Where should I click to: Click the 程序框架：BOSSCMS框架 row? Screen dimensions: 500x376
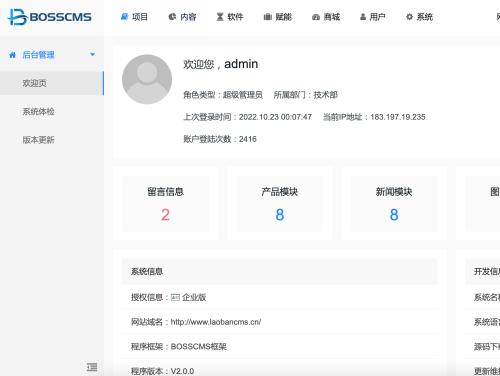[280, 347]
